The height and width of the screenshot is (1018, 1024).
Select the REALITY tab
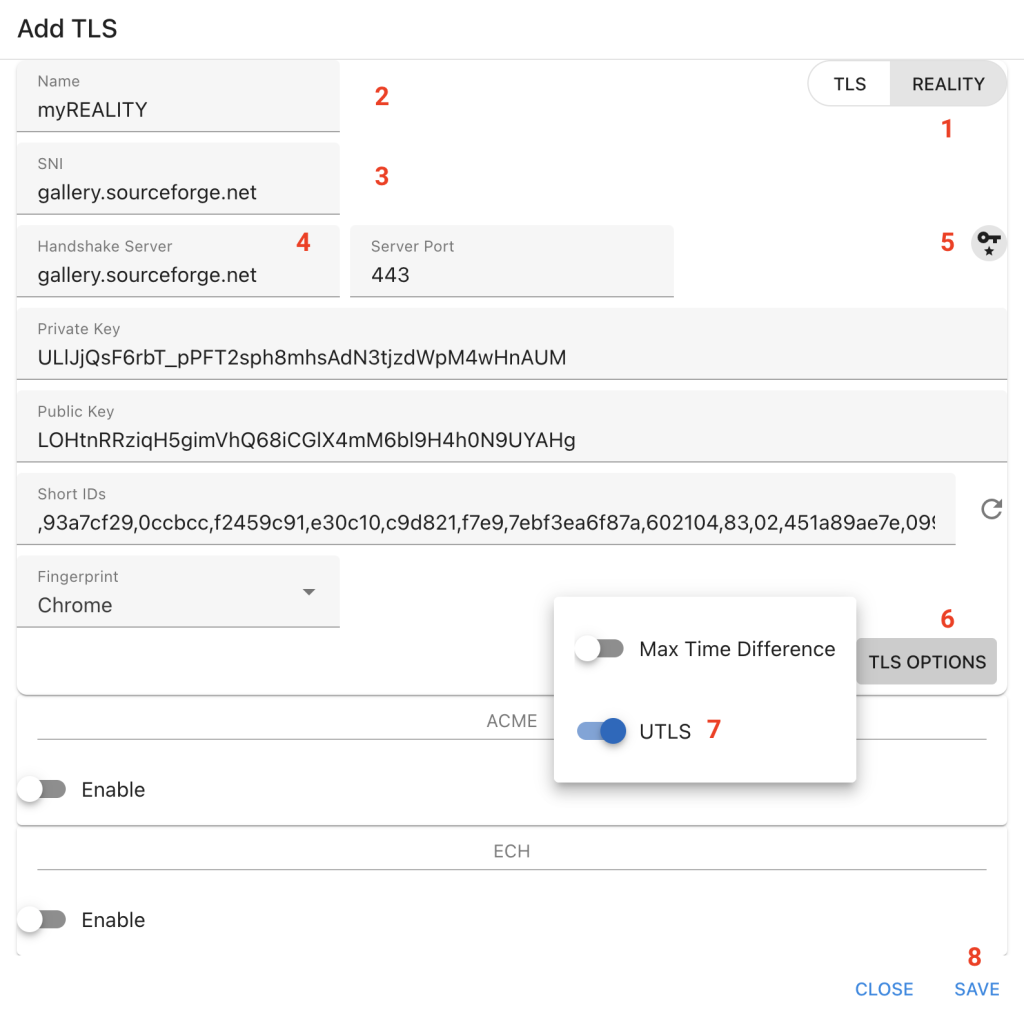[x=947, y=84]
